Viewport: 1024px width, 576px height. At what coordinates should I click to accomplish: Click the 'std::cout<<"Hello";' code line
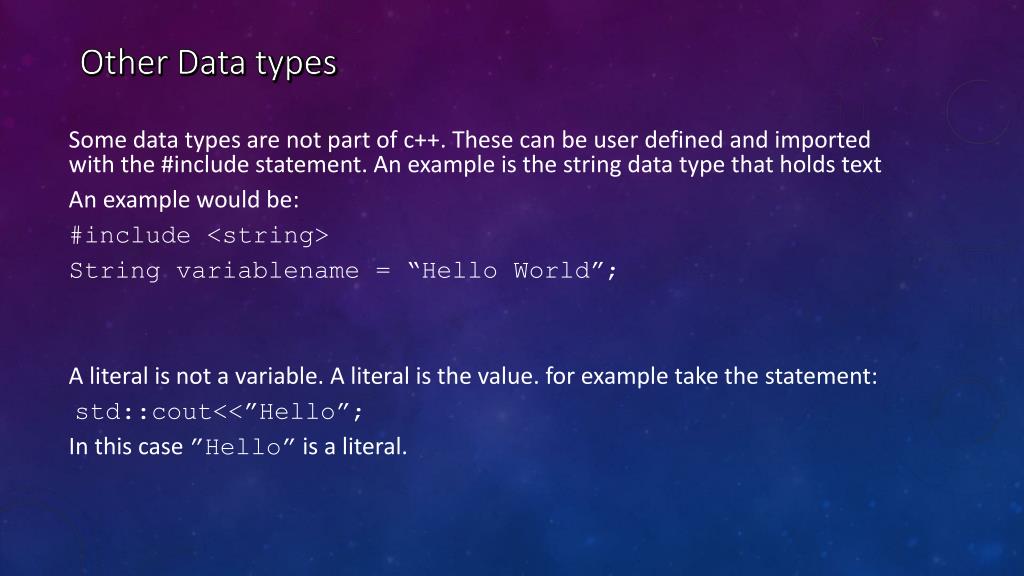[219, 411]
